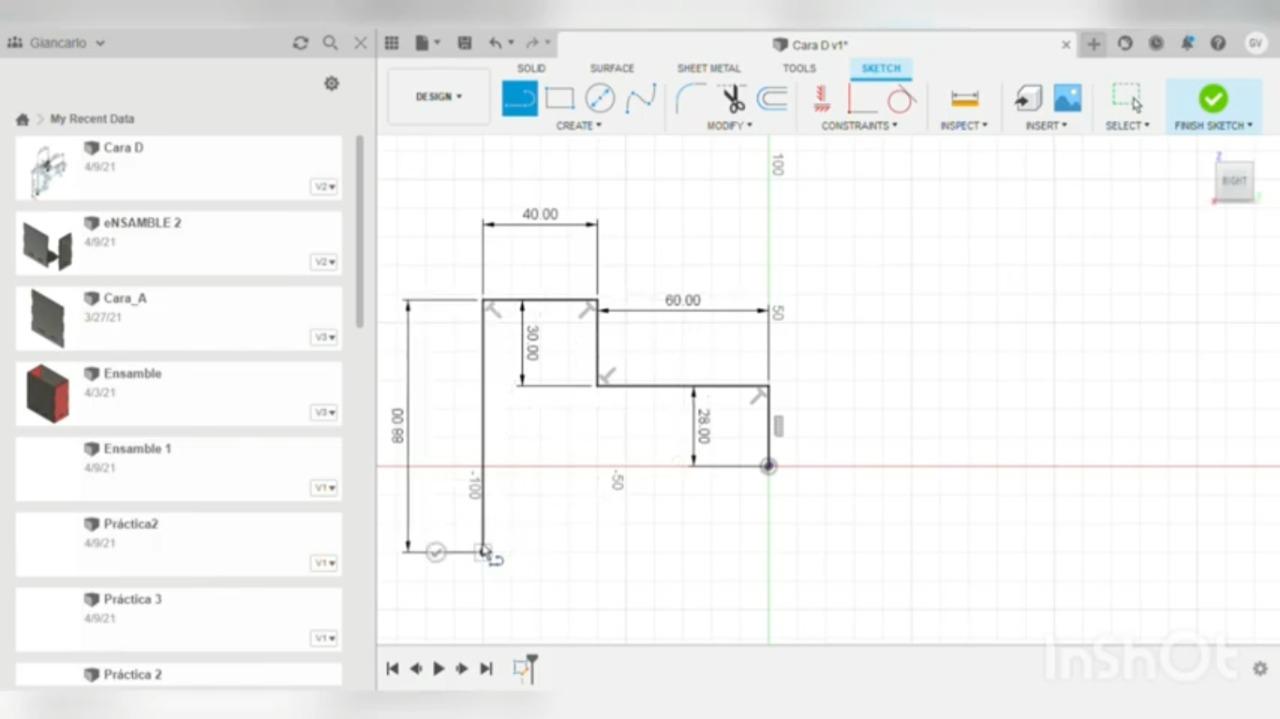Screen dimensions: 1280x719
Task: Expand the CREATE dropdown menu
Action: pyautogui.click(x=579, y=126)
